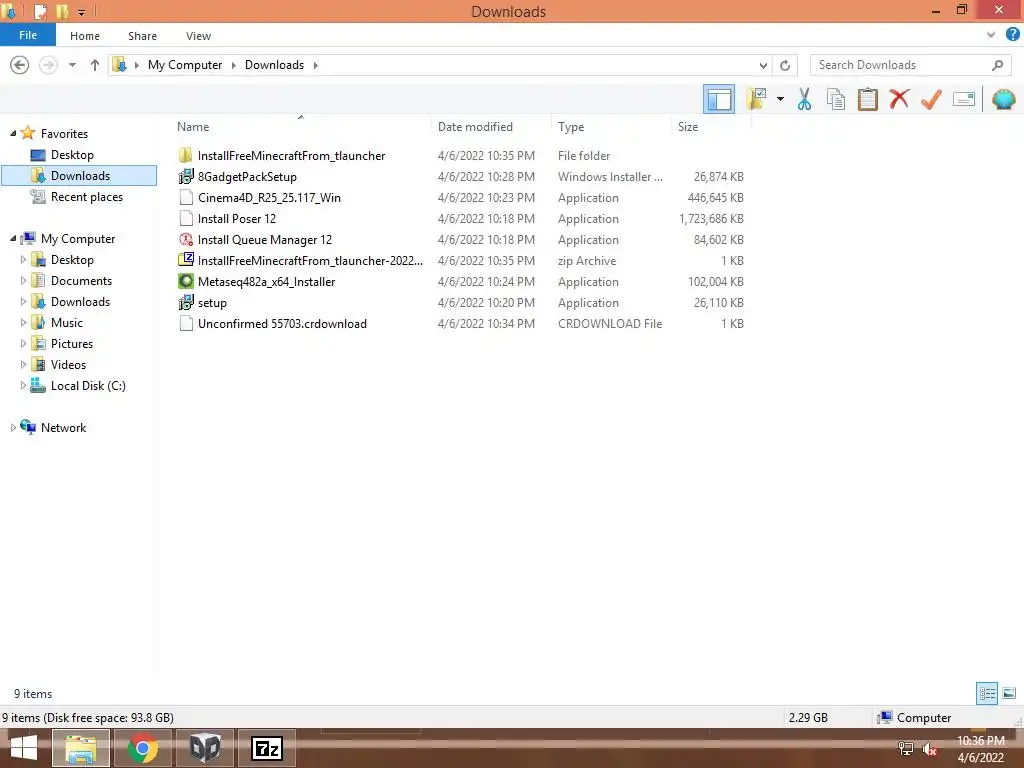
Task: Click the orange checkmark Properties icon
Action: 931,99
